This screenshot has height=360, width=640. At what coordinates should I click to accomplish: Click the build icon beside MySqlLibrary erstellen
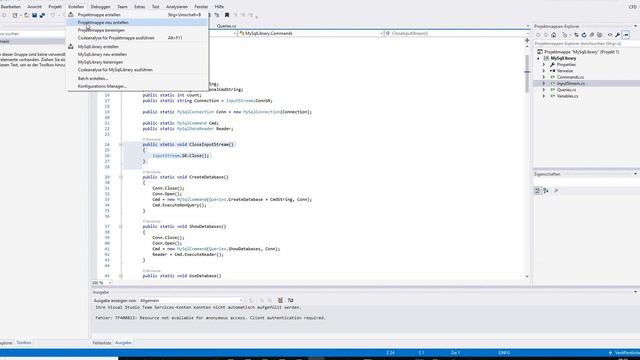(71, 47)
